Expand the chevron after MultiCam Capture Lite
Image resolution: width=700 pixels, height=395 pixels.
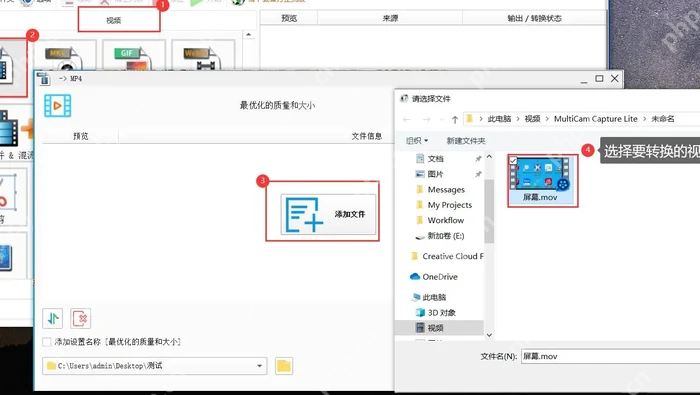coord(644,119)
